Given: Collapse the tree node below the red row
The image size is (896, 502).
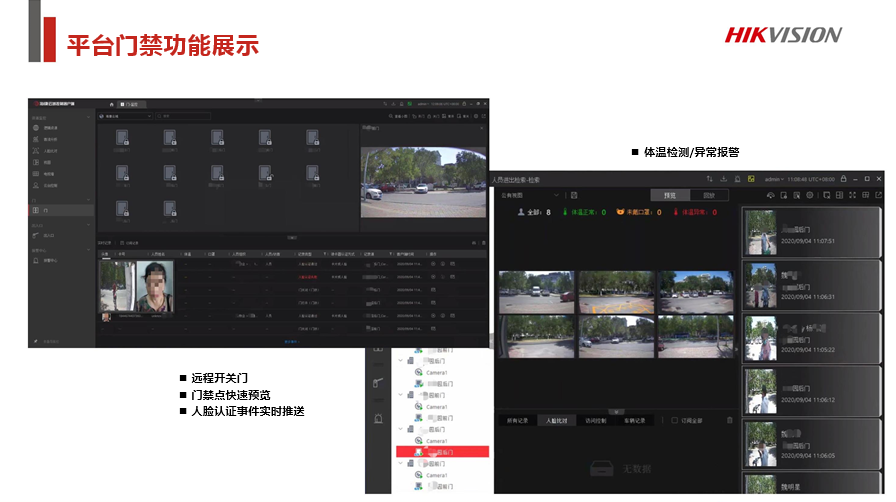Looking at the screenshot, I should coord(401,463).
